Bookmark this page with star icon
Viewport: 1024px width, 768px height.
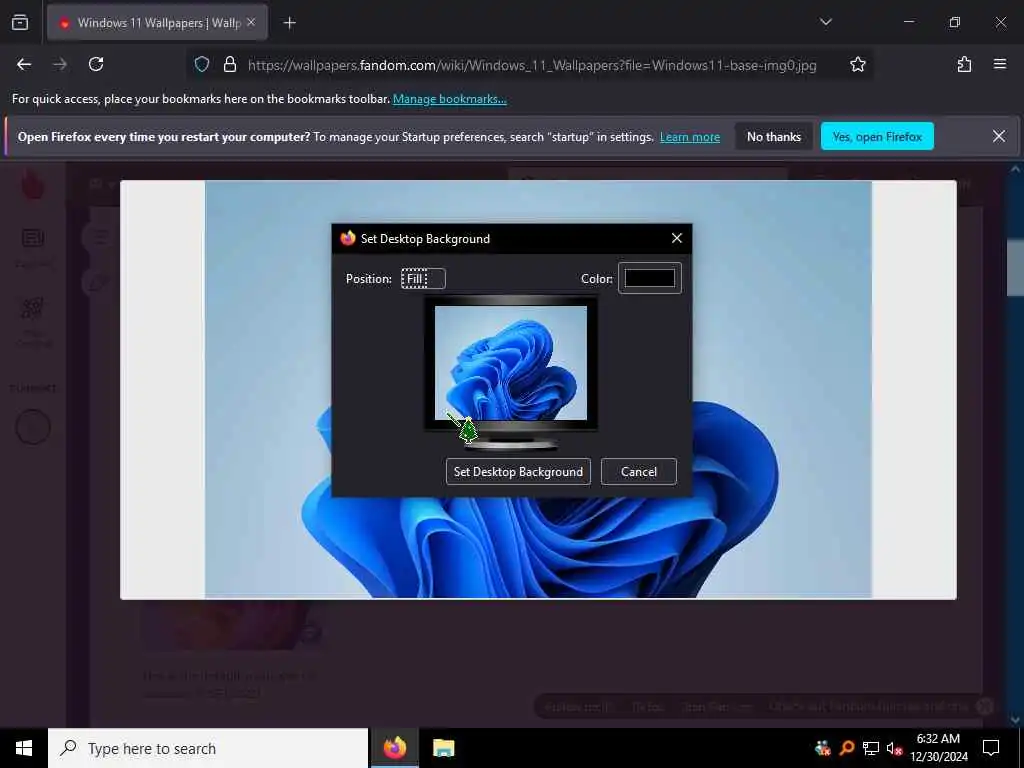pos(857,65)
